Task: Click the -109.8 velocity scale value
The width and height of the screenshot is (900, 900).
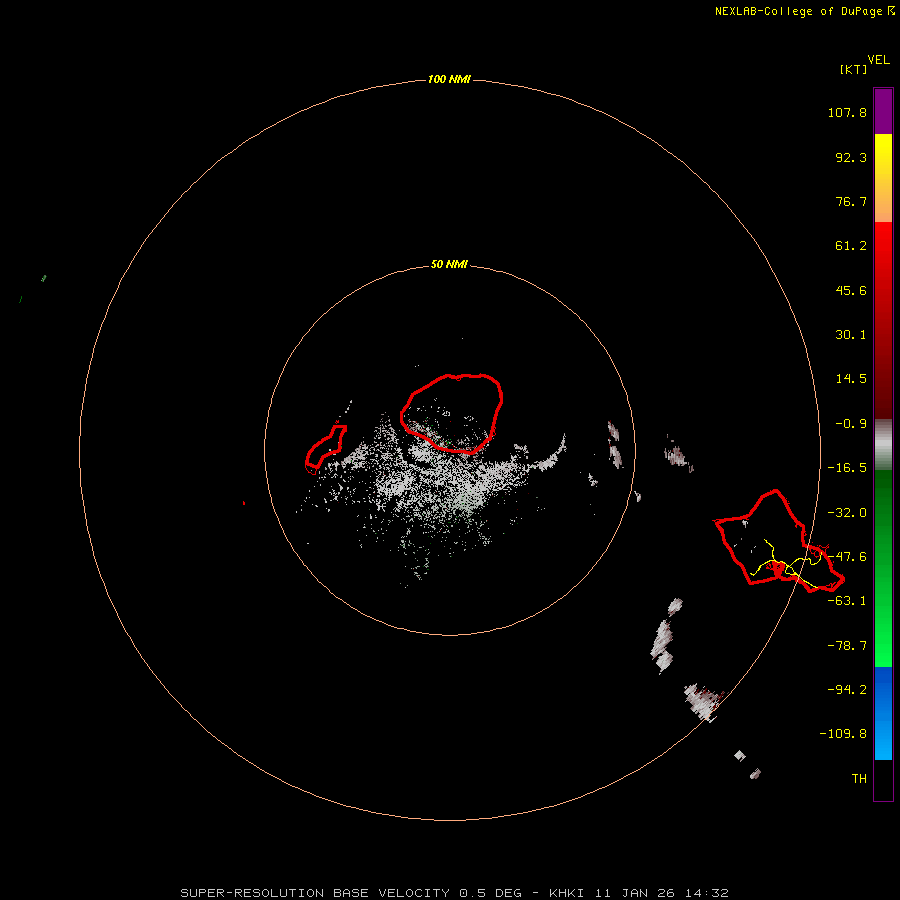Action: 843,734
